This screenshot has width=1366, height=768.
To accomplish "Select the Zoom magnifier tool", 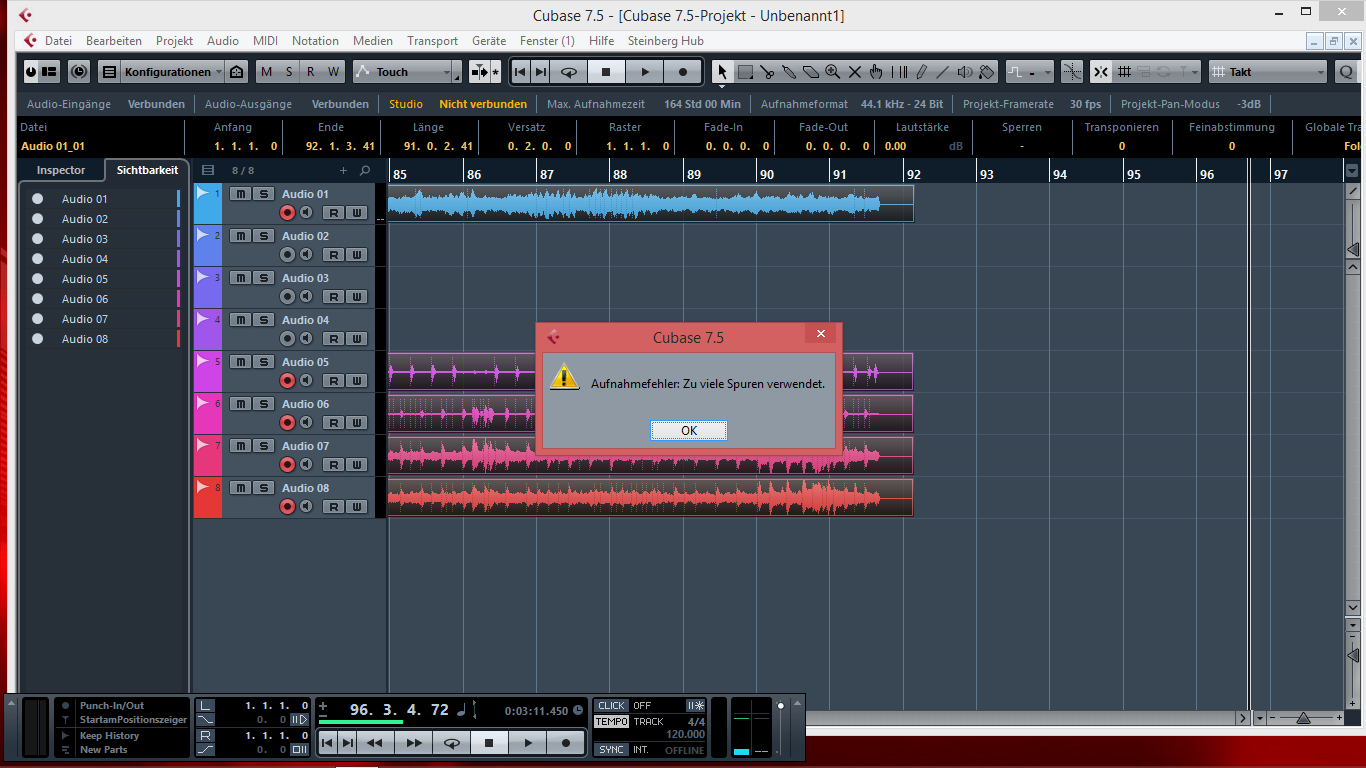I will (833, 72).
